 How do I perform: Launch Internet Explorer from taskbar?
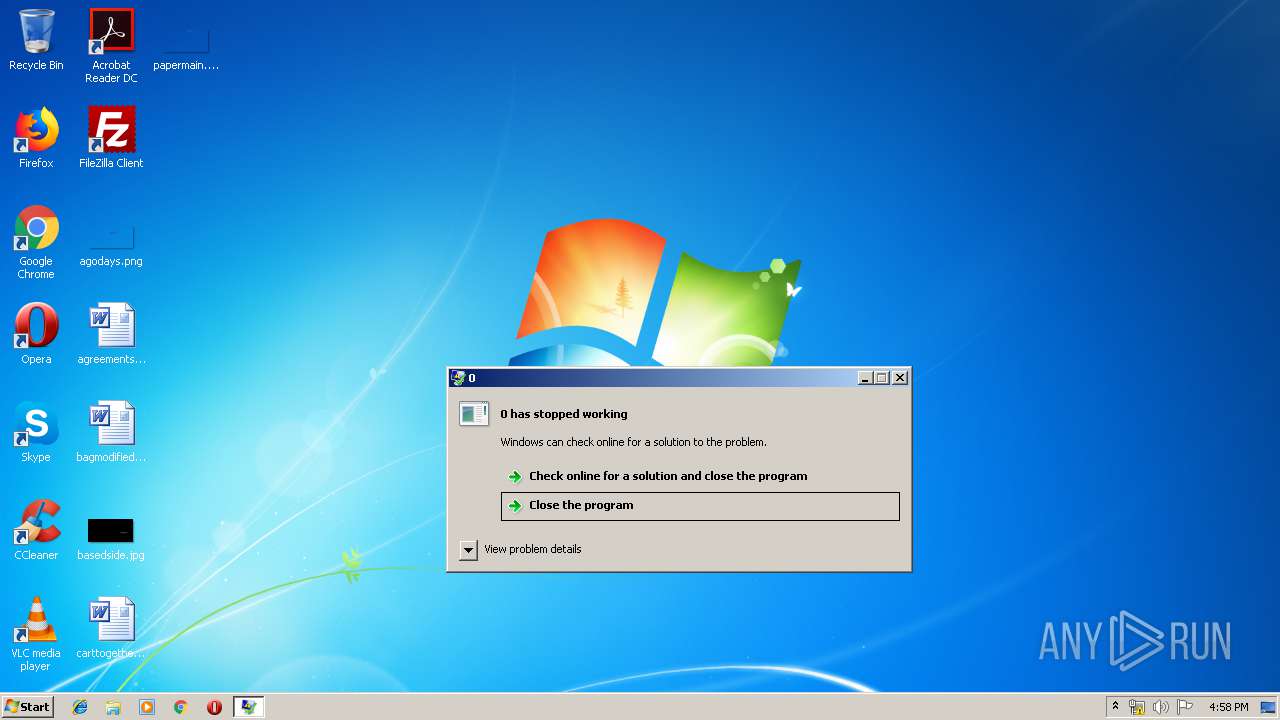pos(80,707)
